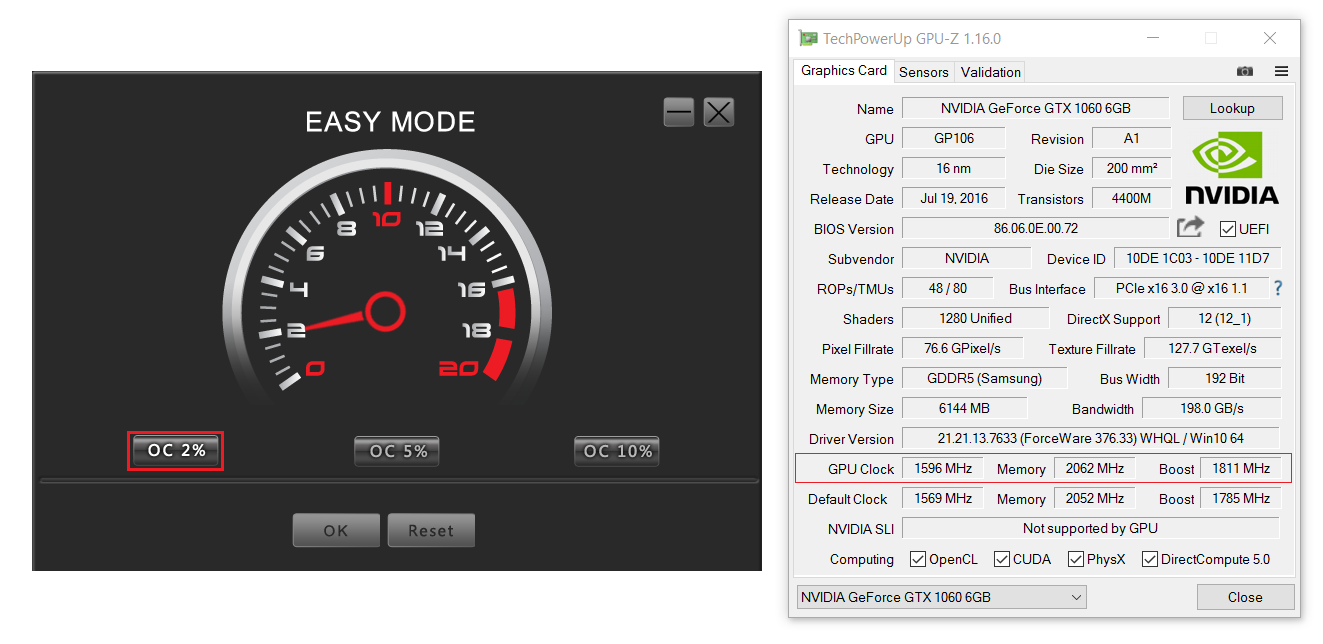Screen dimensions: 1323x644
Task: Click the Default Clock row Boost value 1785 MHz
Action: [1241, 498]
